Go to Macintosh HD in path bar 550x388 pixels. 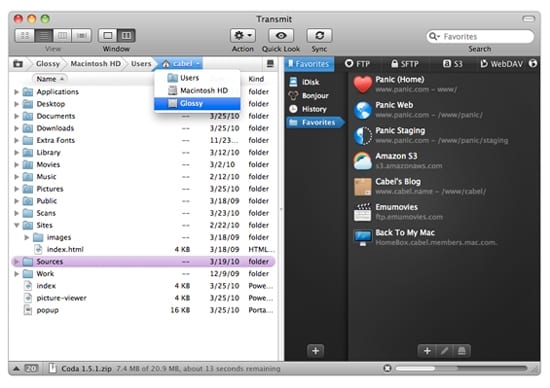pyautogui.click(x=95, y=63)
